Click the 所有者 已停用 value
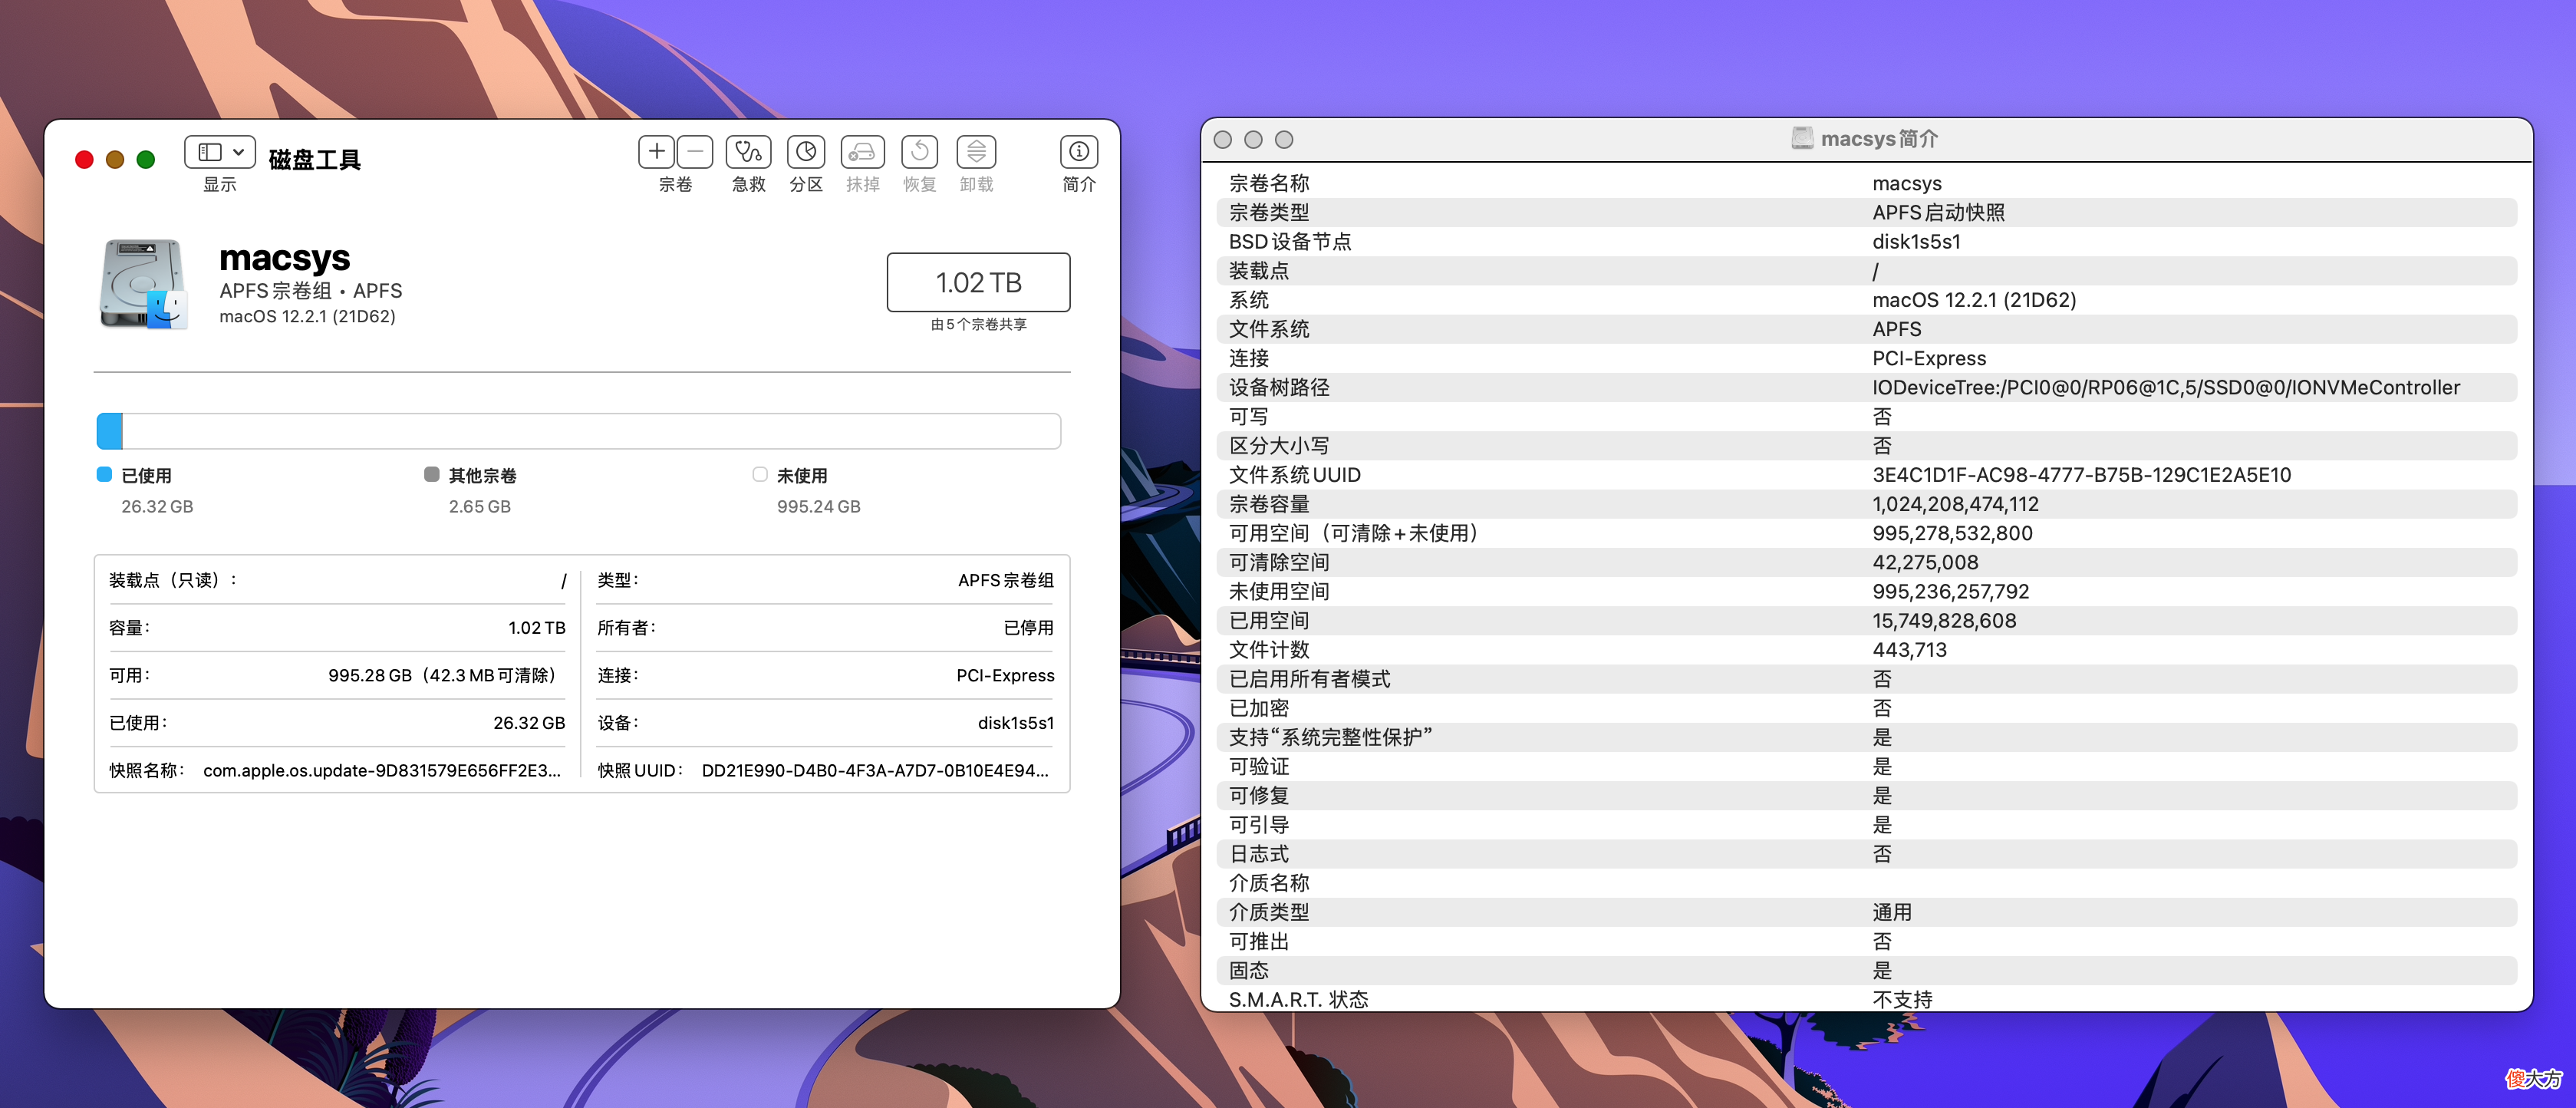Screen dimensions: 2576x1108 coord(1028,628)
